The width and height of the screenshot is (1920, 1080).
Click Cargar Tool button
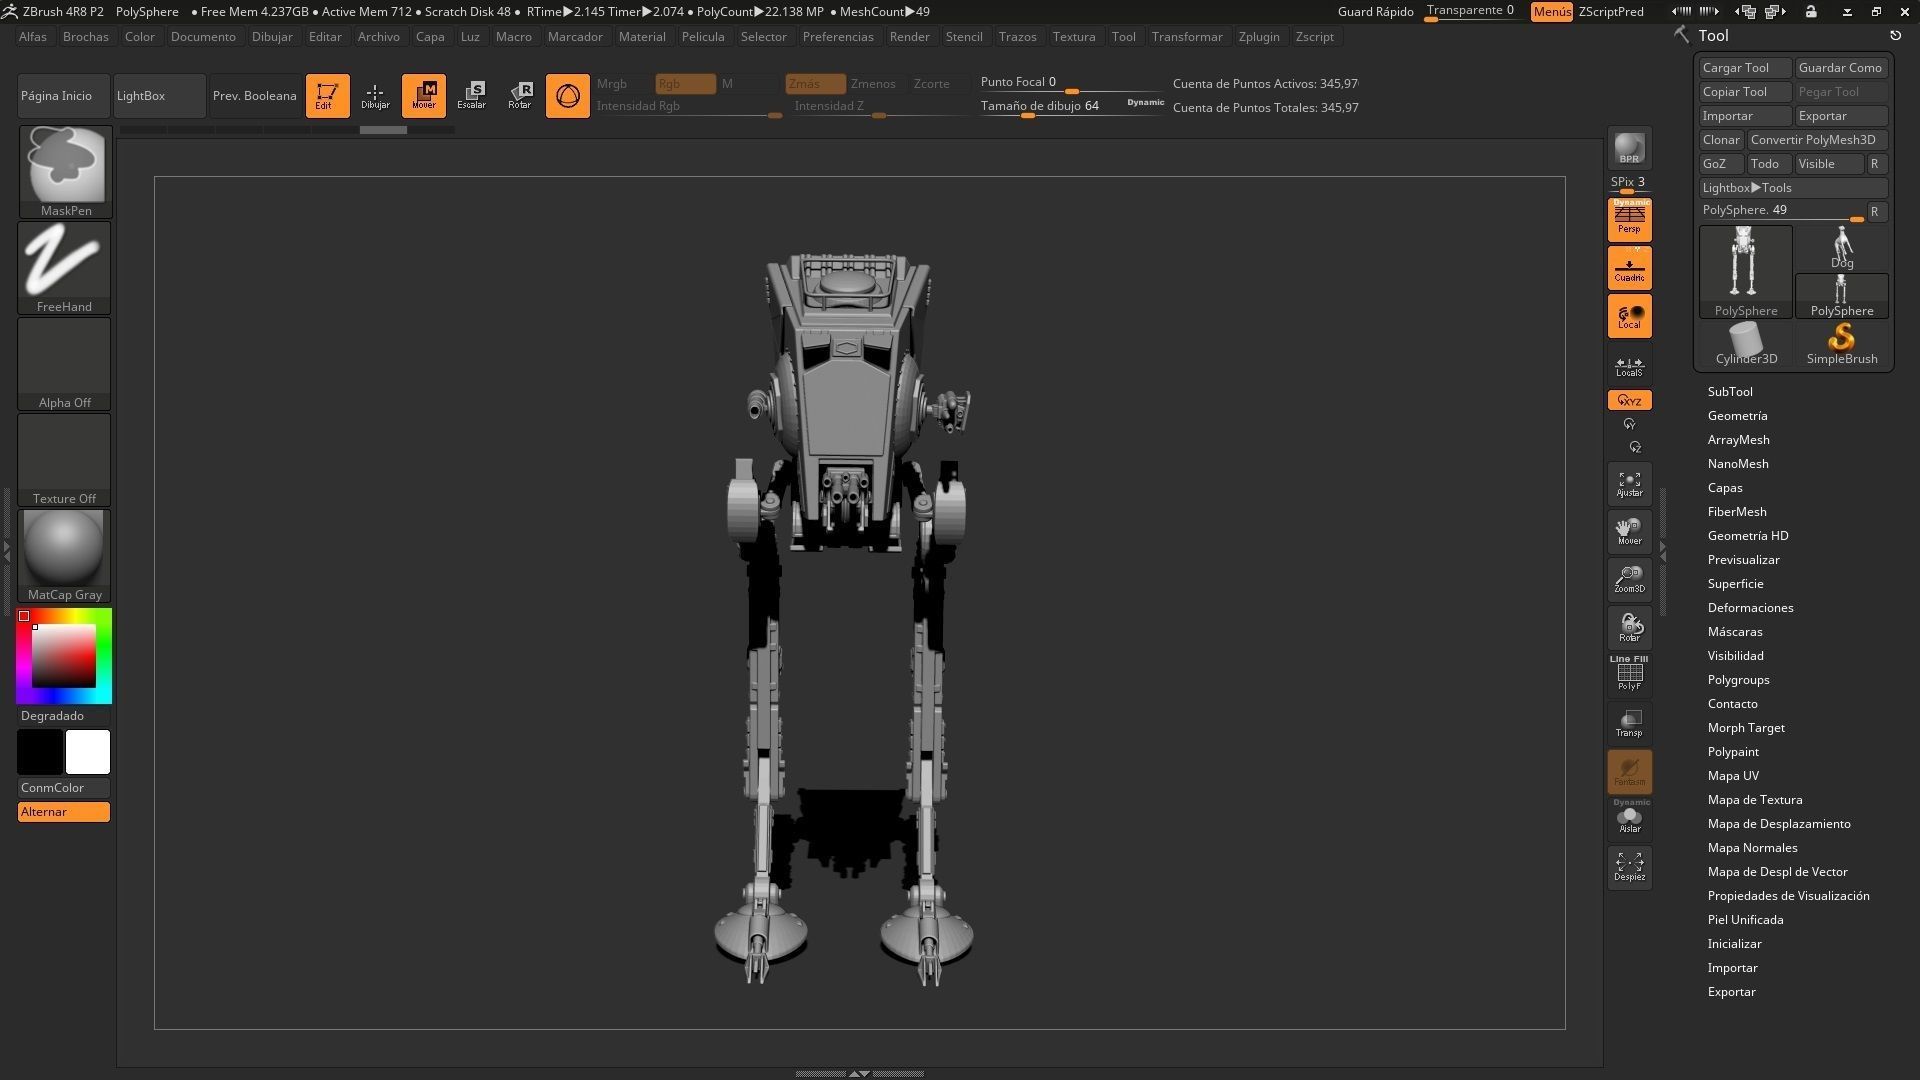coord(1745,68)
